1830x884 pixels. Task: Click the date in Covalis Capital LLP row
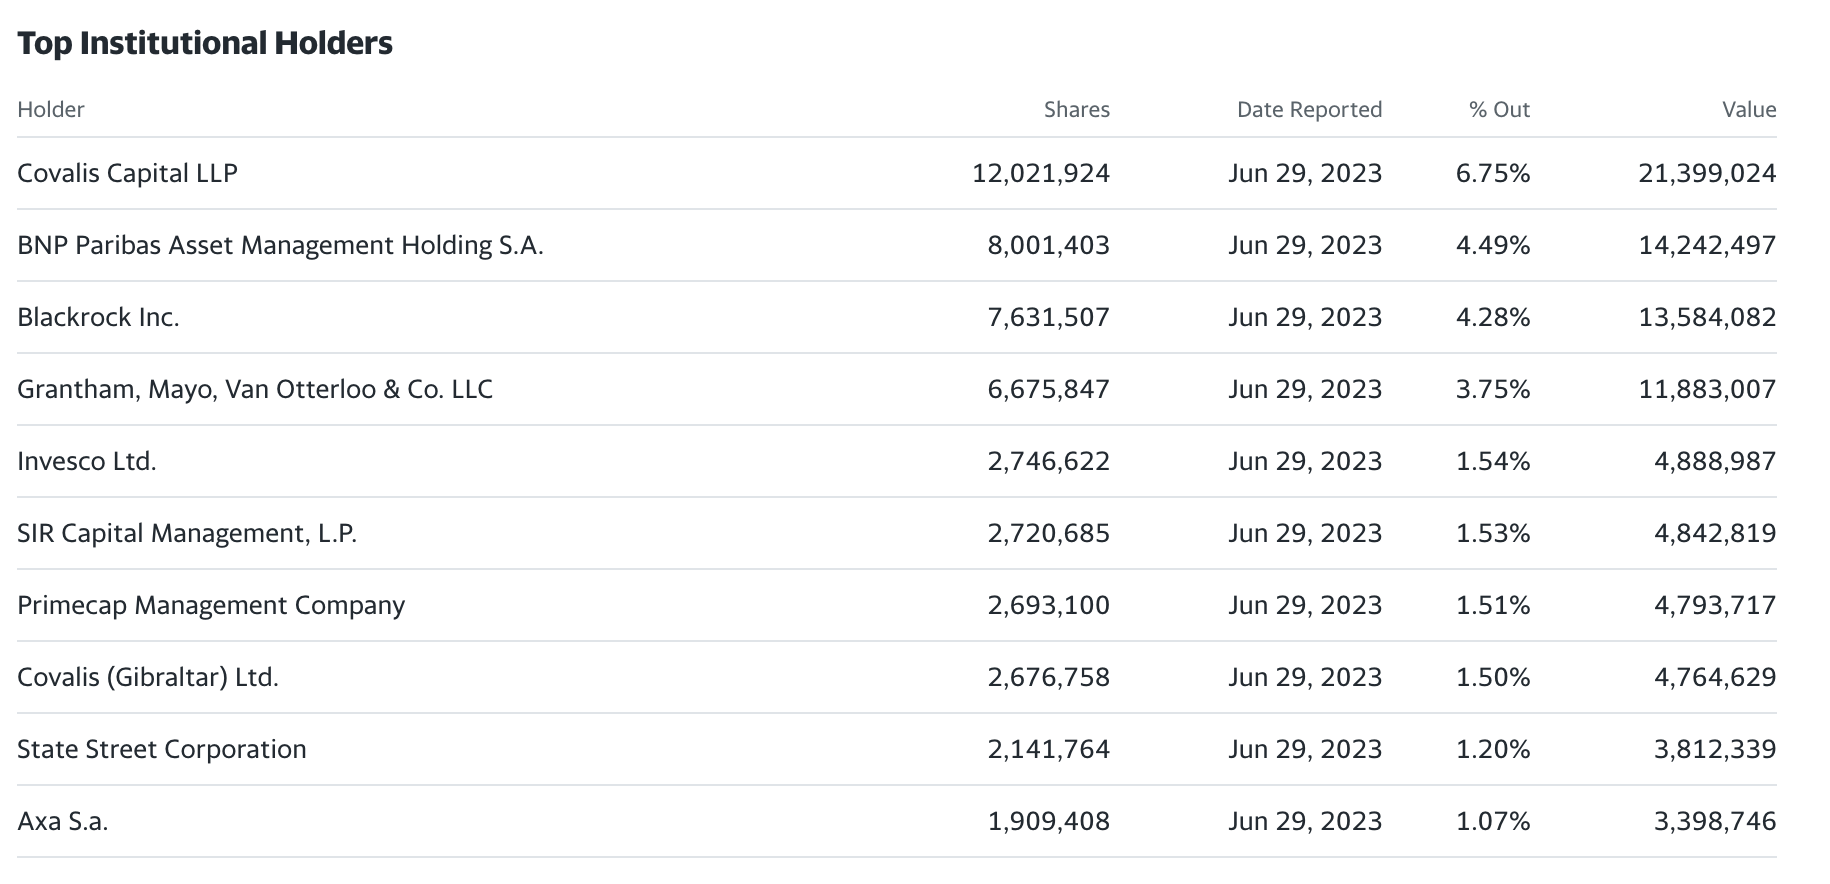click(1305, 173)
